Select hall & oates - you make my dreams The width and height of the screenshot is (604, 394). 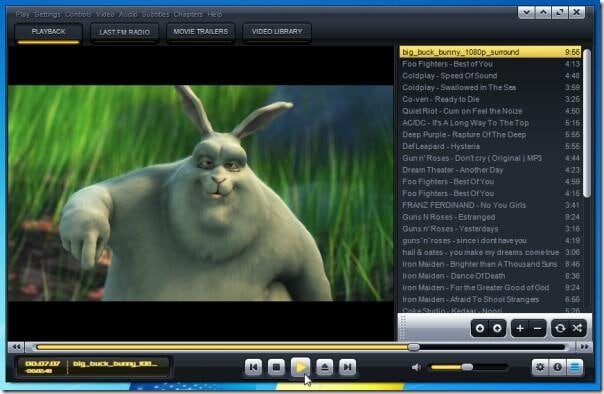490,252
